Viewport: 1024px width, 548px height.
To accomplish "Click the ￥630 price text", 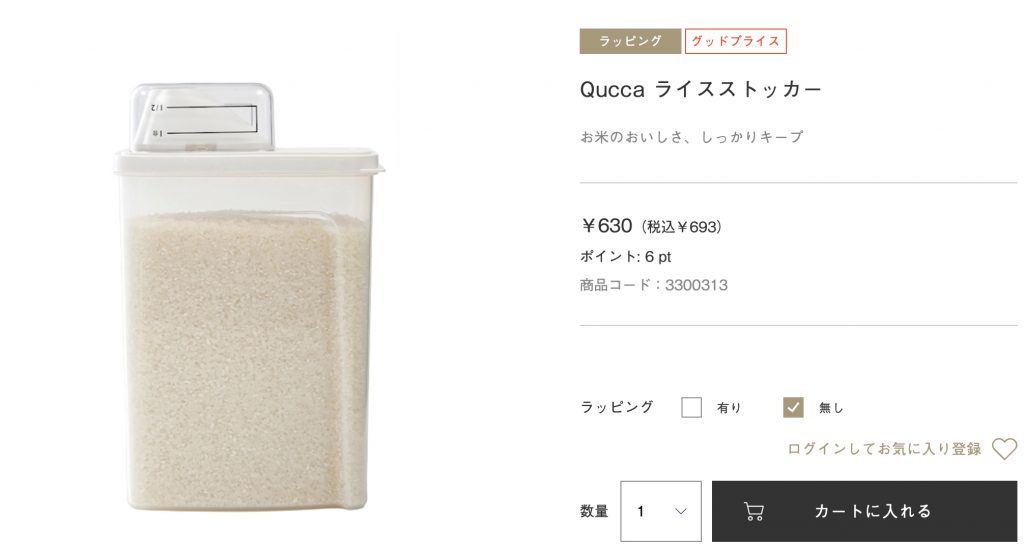I will [x=606, y=226].
